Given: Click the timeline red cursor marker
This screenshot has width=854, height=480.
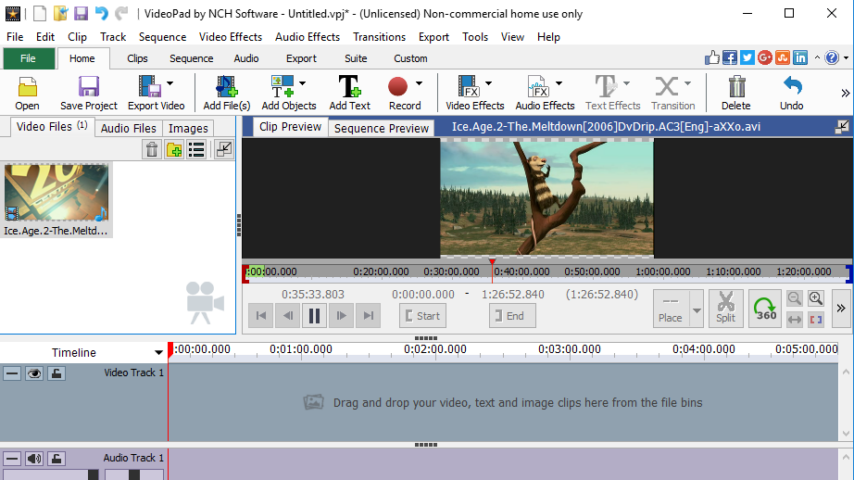Looking at the screenshot, I should (170, 350).
